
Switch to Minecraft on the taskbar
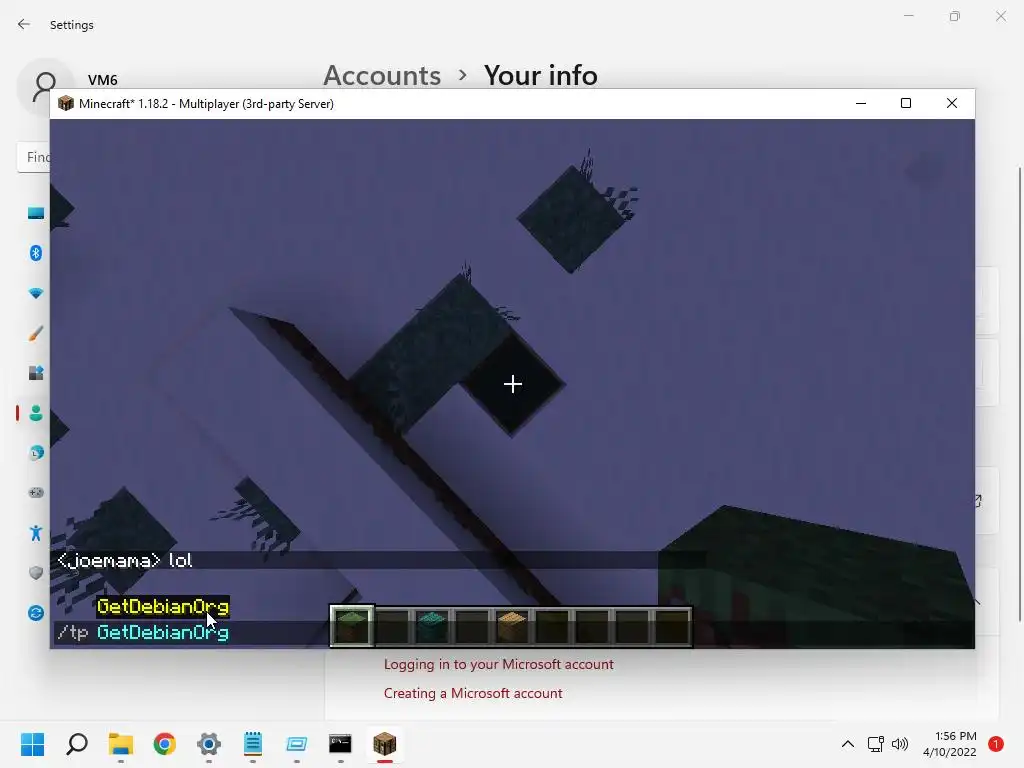click(x=385, y=744)
